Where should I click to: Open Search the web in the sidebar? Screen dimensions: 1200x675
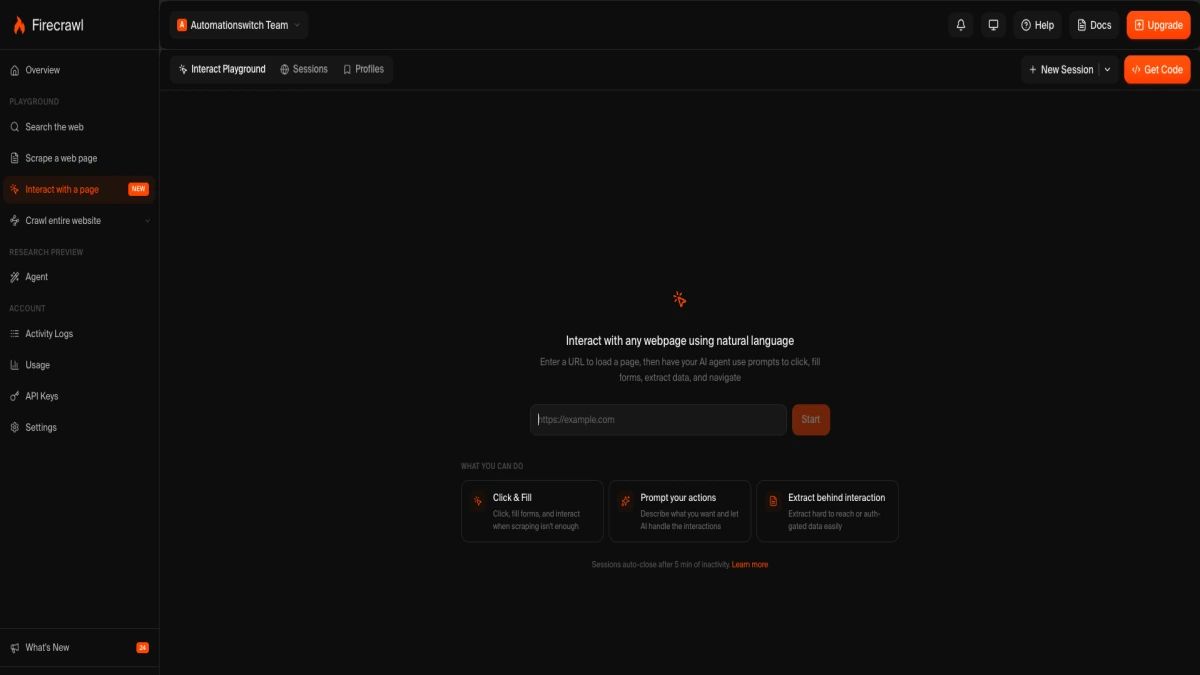pos(54,126)
